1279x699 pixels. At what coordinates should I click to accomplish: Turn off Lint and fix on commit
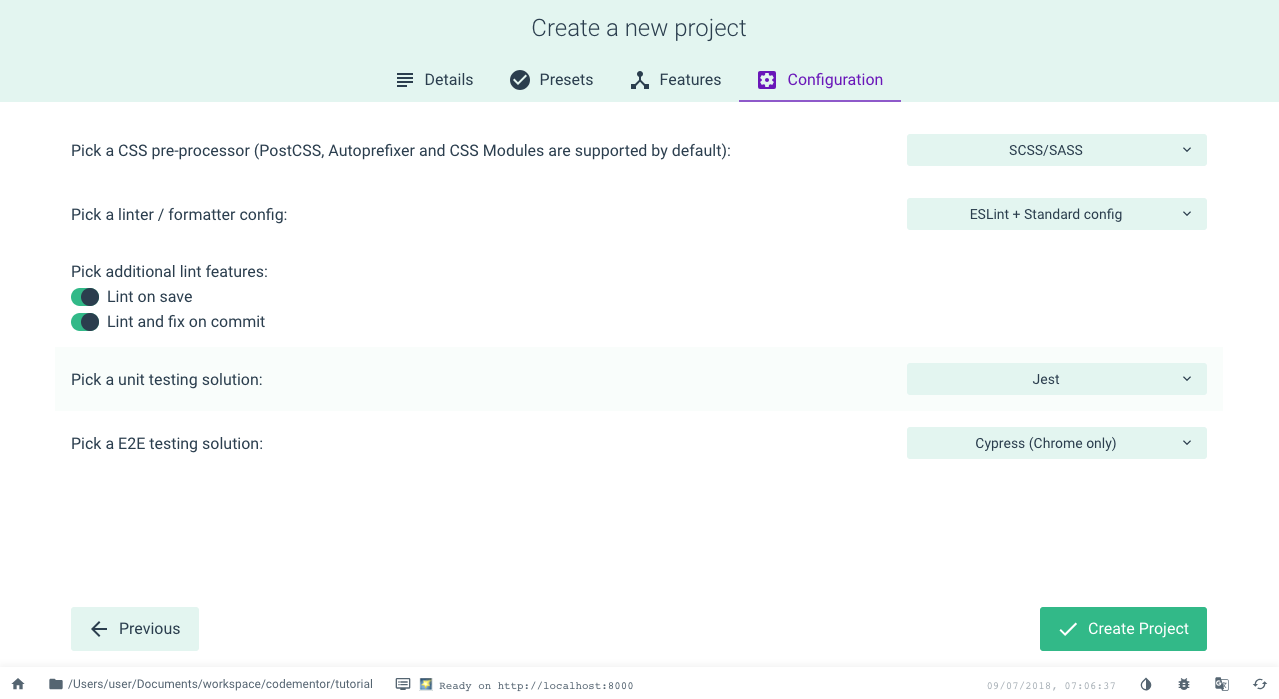pos(85,322)
